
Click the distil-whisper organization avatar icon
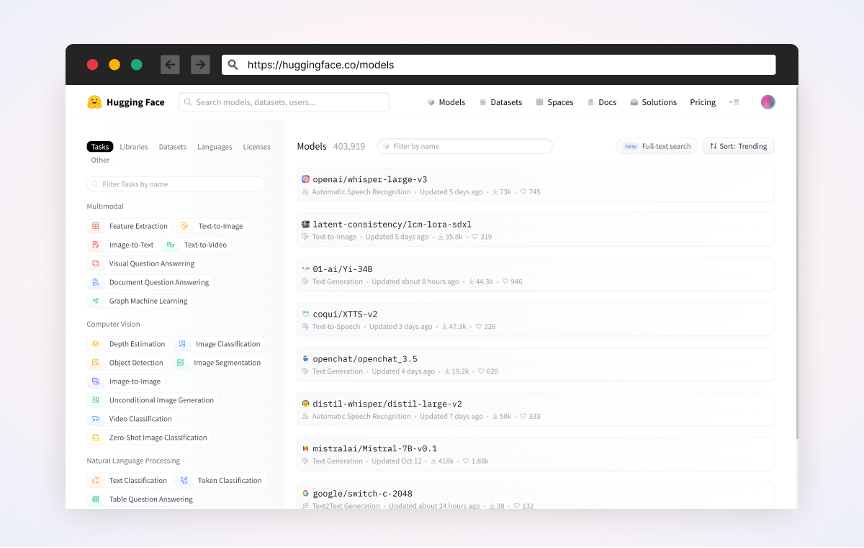point(305,404)
